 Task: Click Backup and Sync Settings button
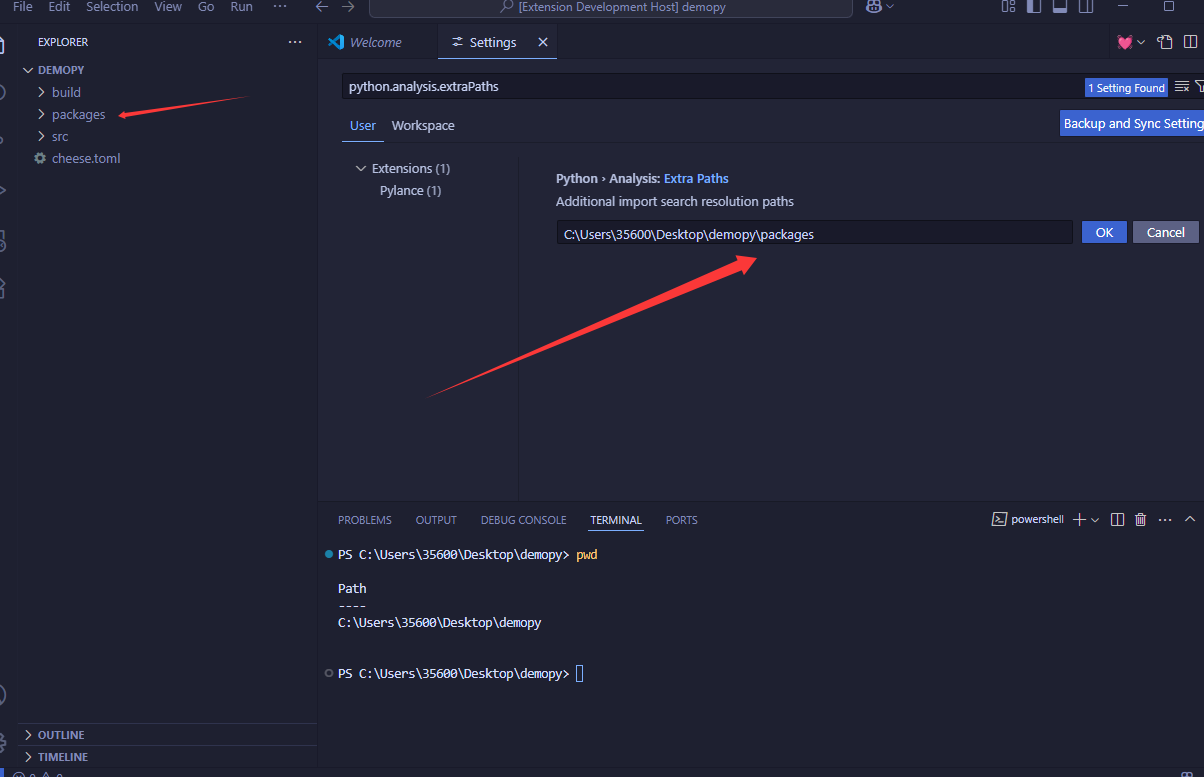pos(1132,123)
